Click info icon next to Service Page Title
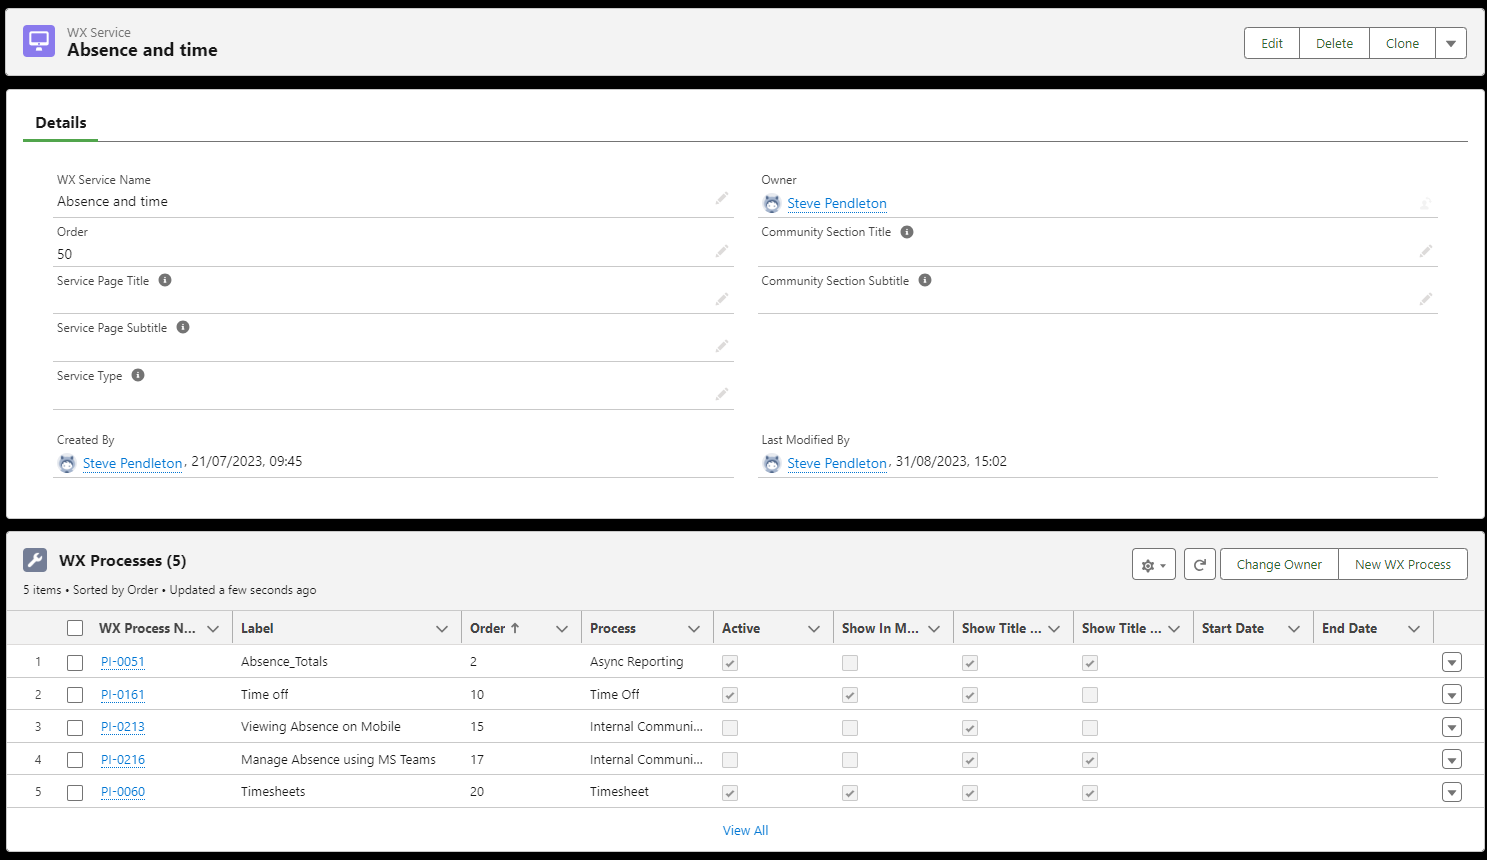The width and height of the screenshot is (1487, 860). pyautogui.click(x=165, y=281)
